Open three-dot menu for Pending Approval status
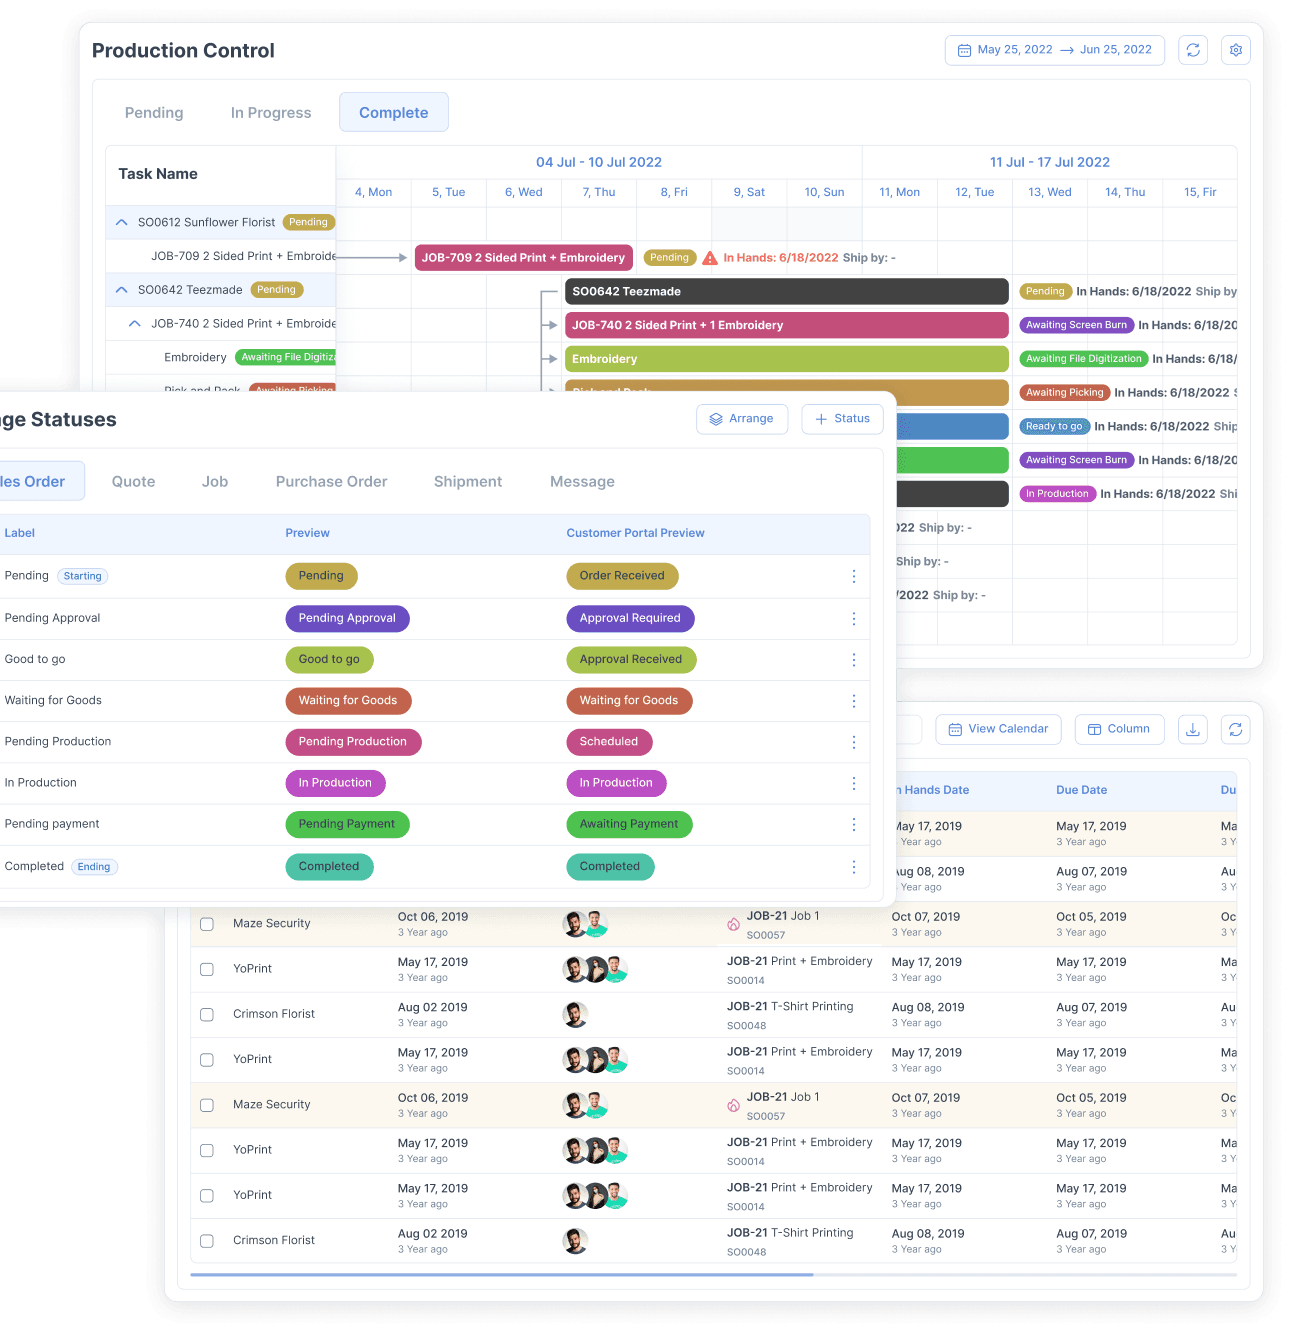1289x1331 pixels. (853, 619)
